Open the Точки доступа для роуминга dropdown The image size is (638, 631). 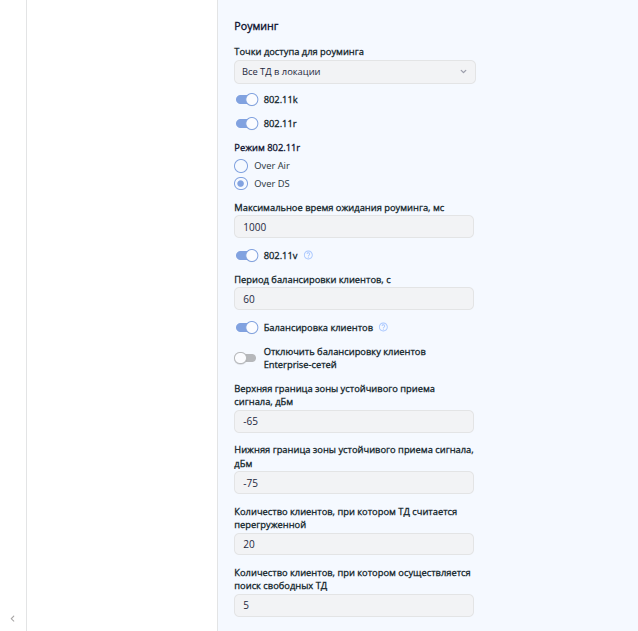[354, 71]
